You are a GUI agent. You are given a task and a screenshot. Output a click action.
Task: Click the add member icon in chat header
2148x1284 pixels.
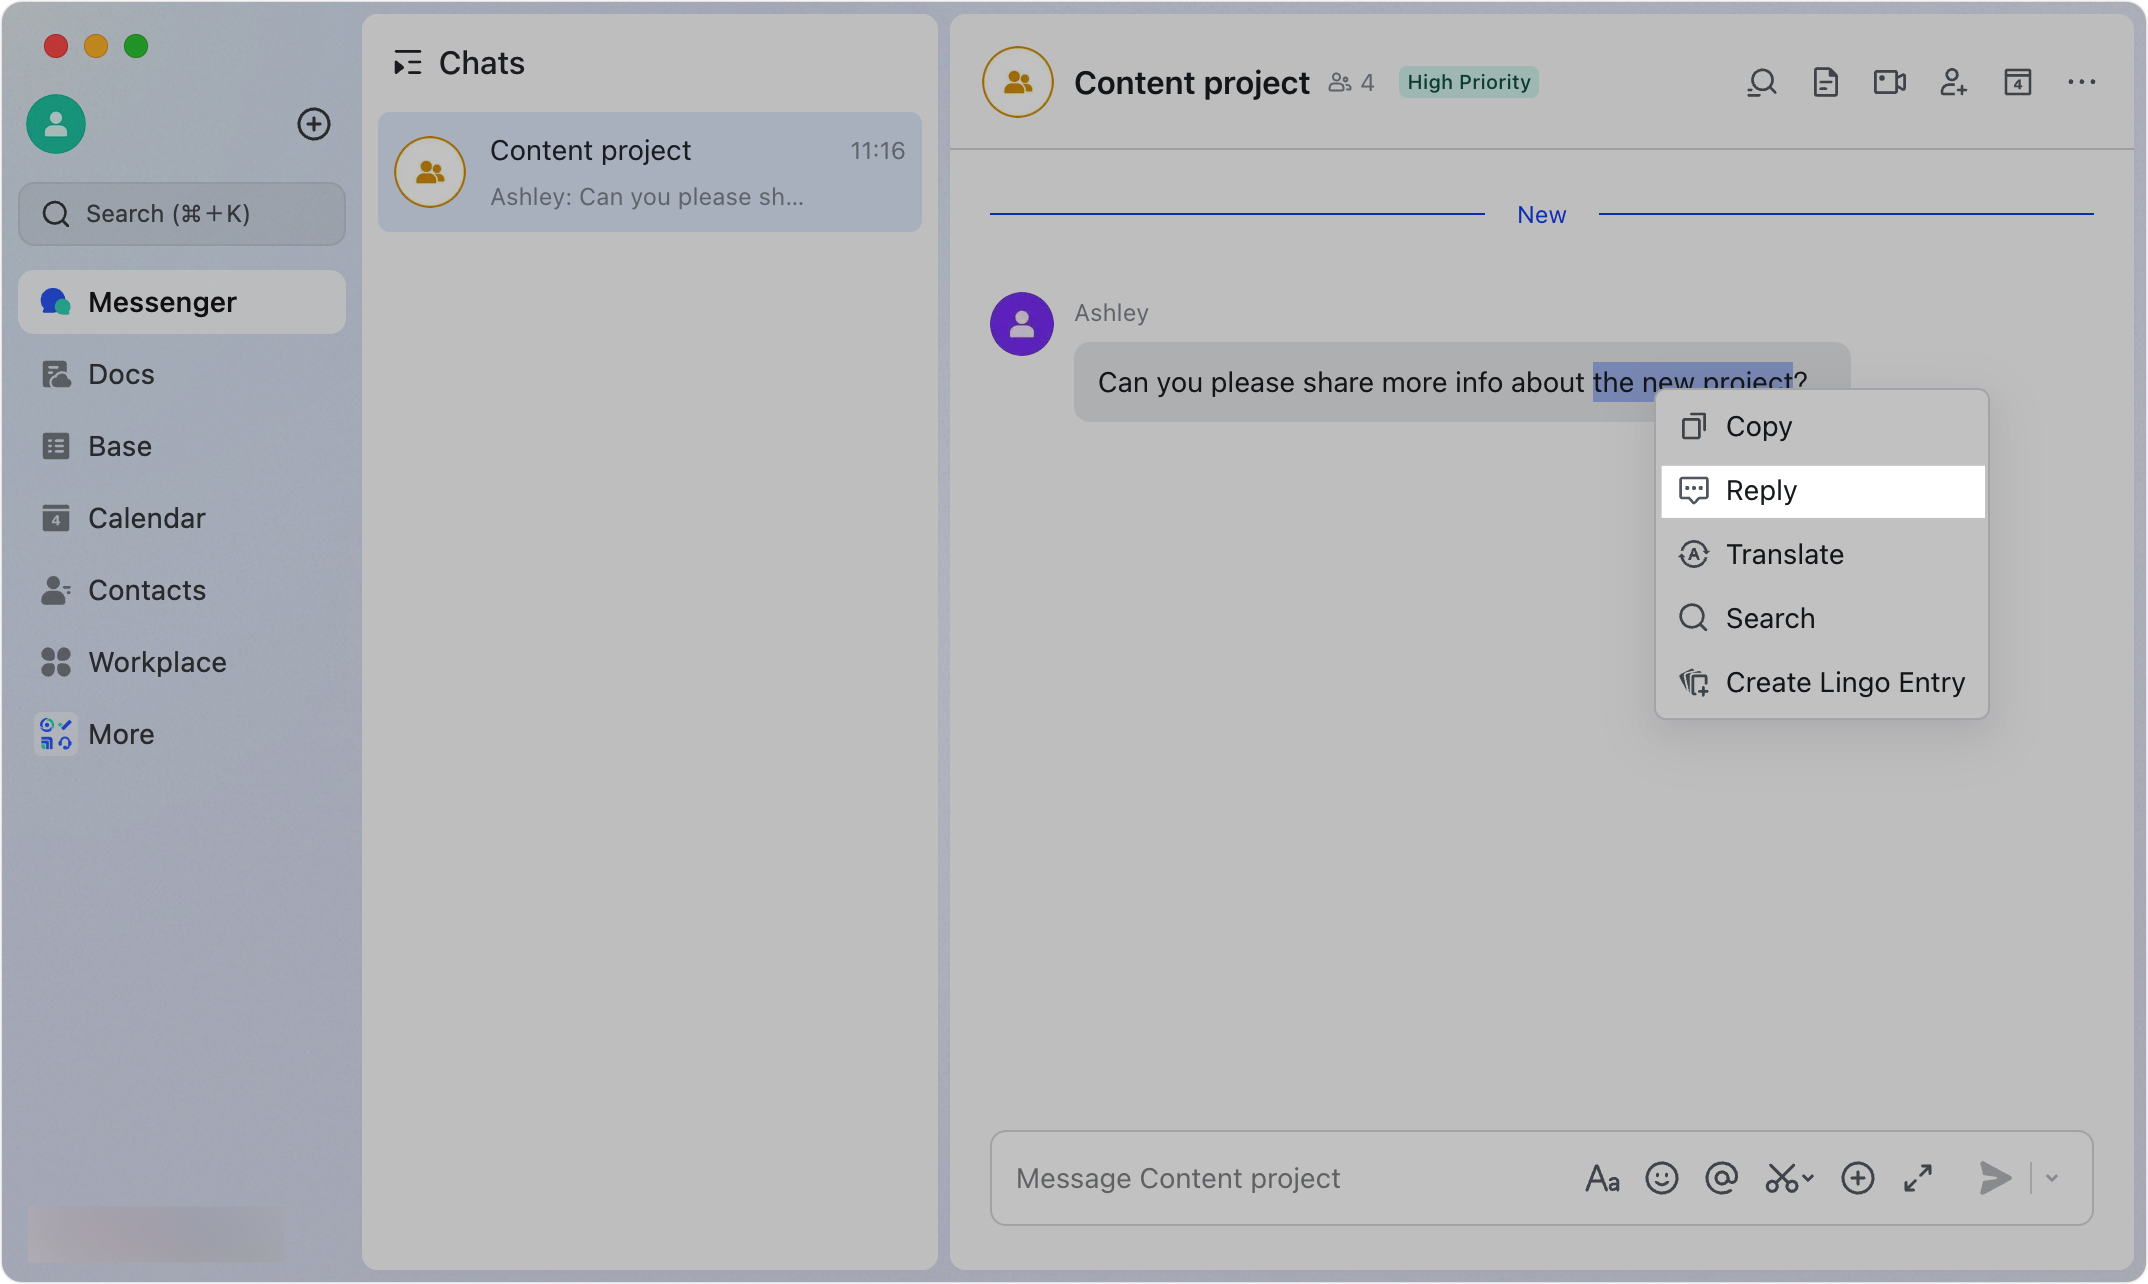tap(1953, 82)
